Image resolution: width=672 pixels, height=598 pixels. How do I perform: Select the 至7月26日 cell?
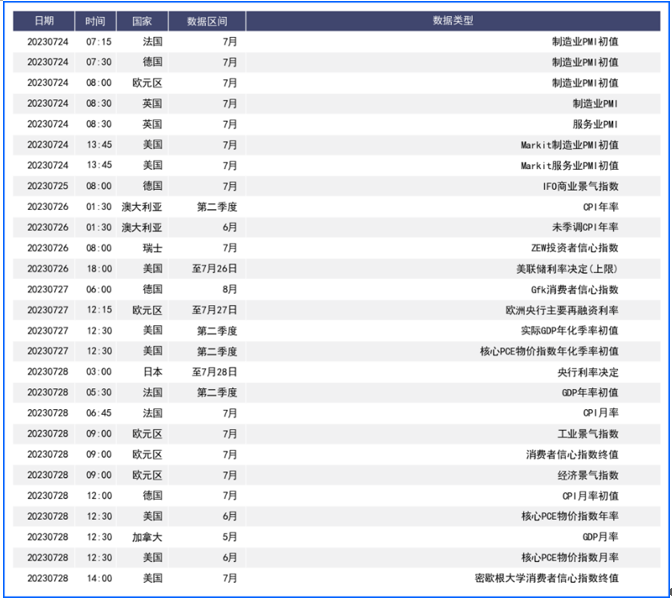214,269
